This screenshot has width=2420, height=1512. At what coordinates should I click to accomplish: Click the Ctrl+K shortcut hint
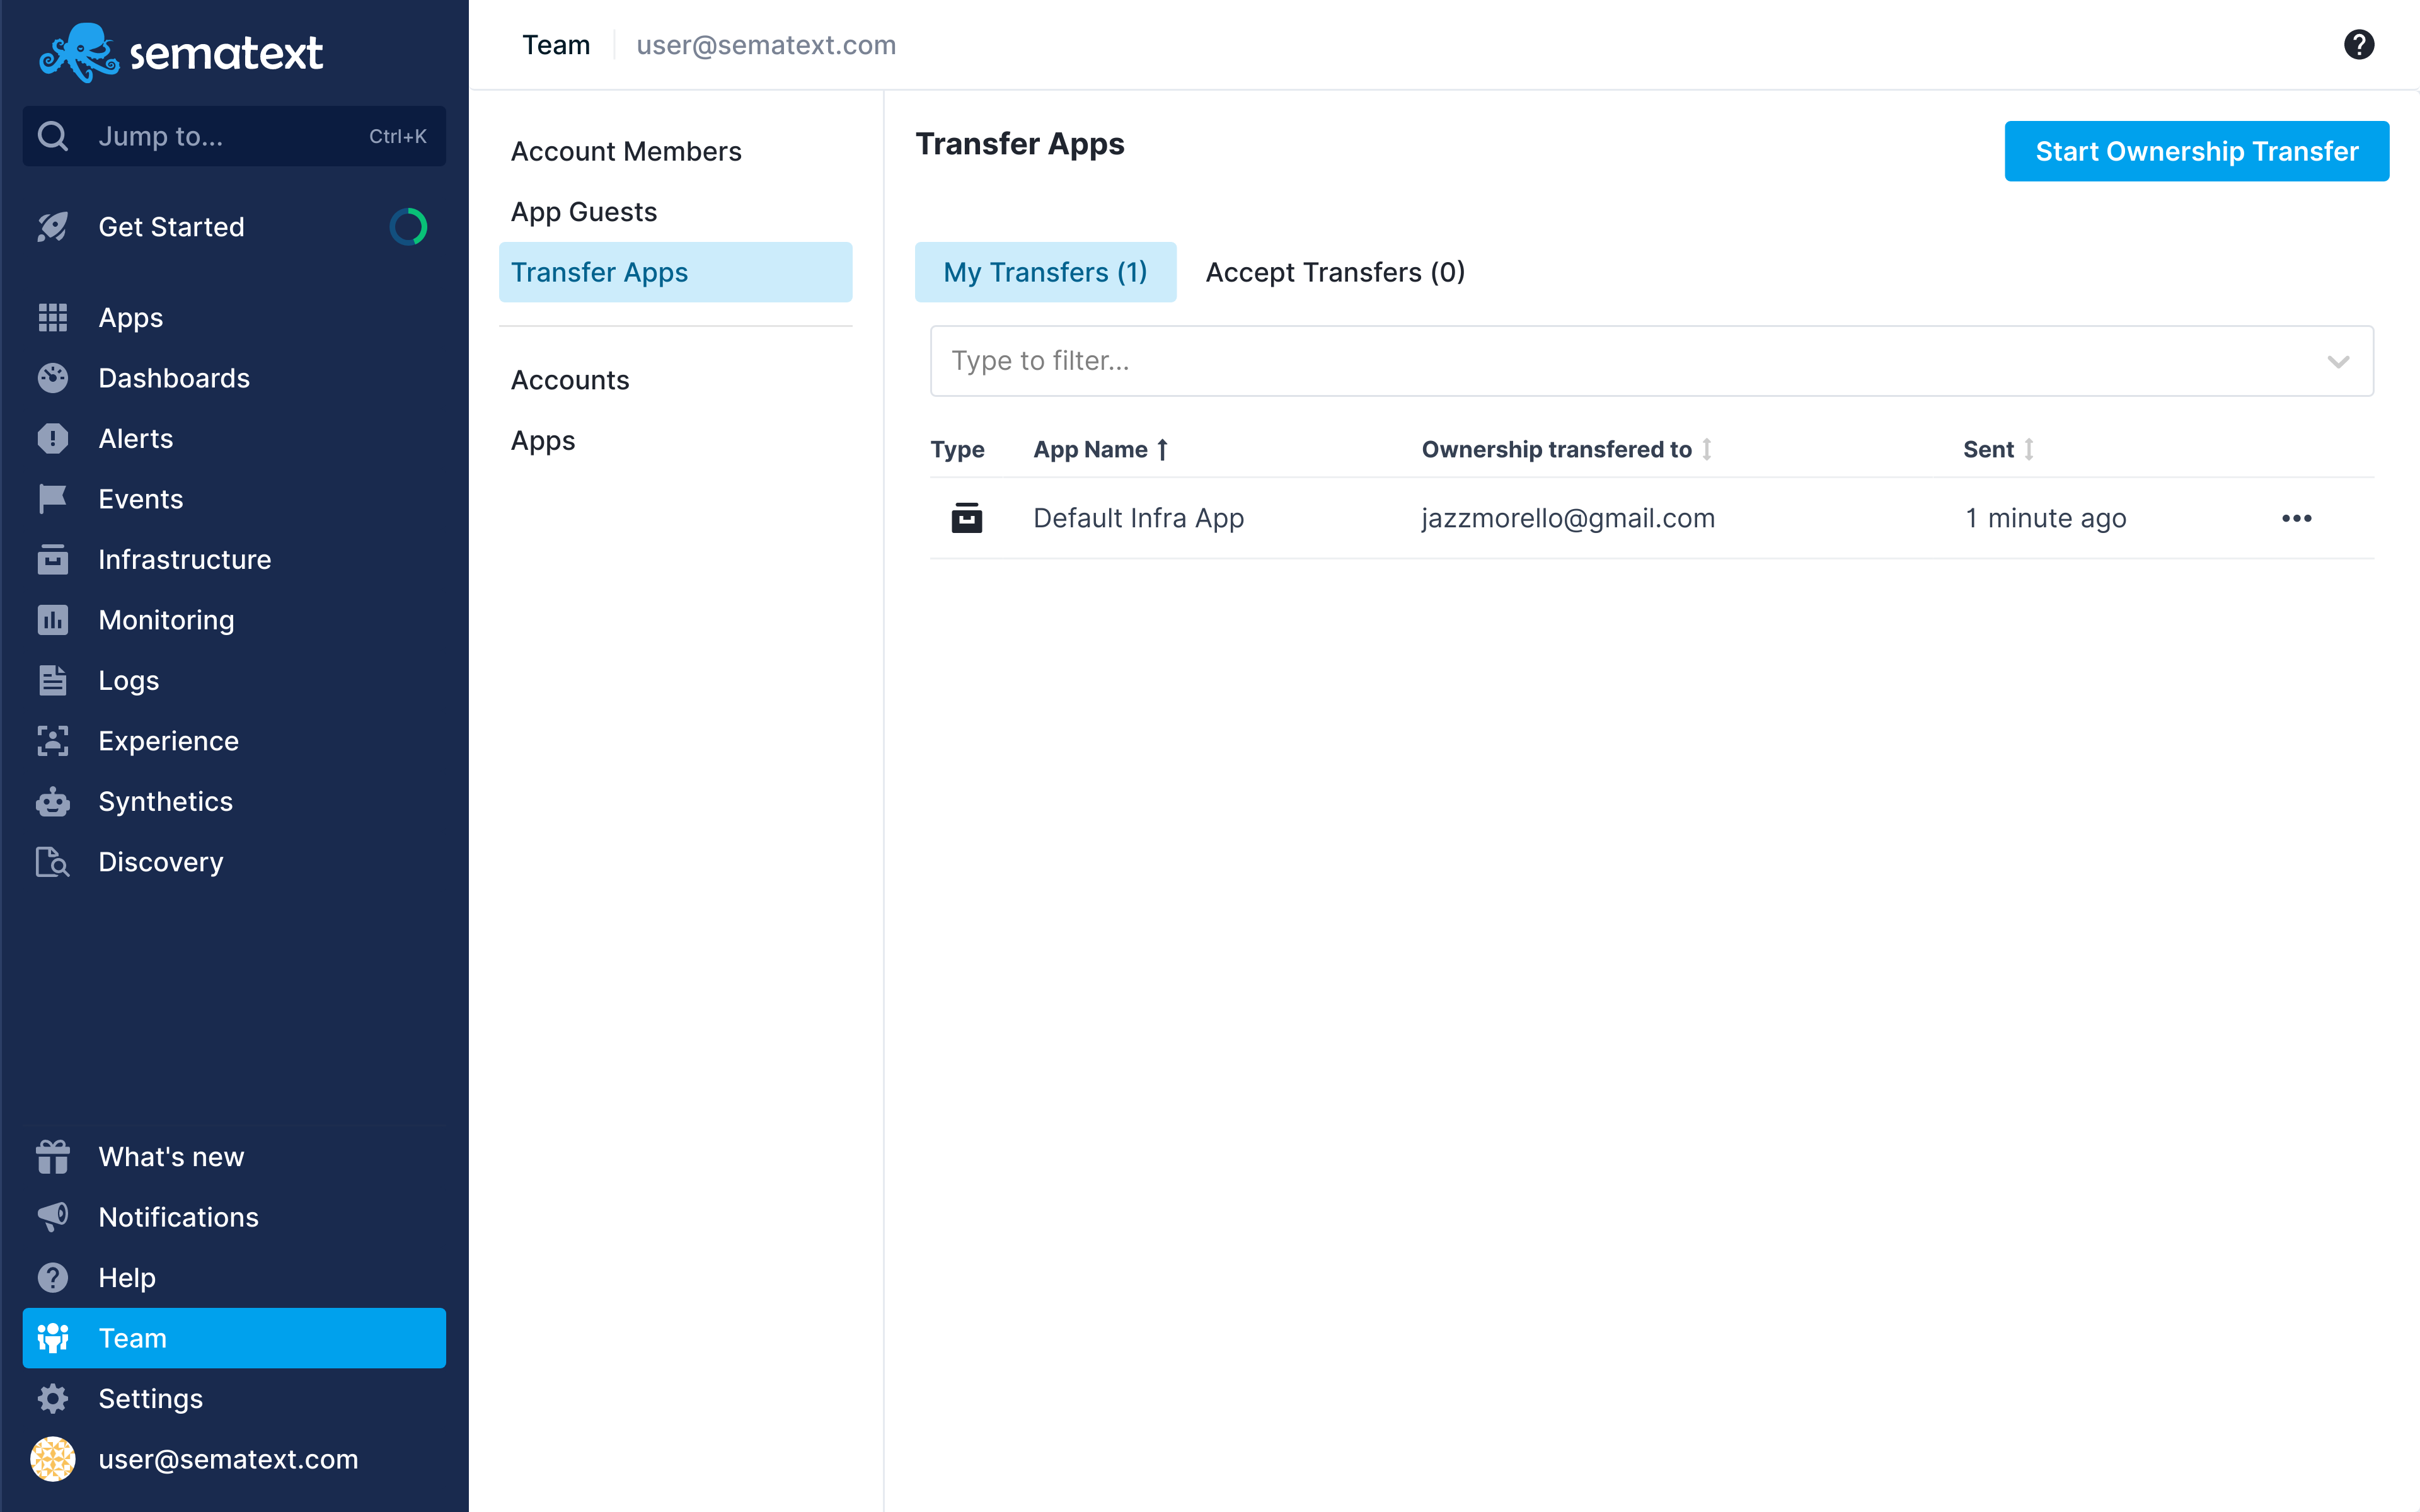tap(398, 136)
